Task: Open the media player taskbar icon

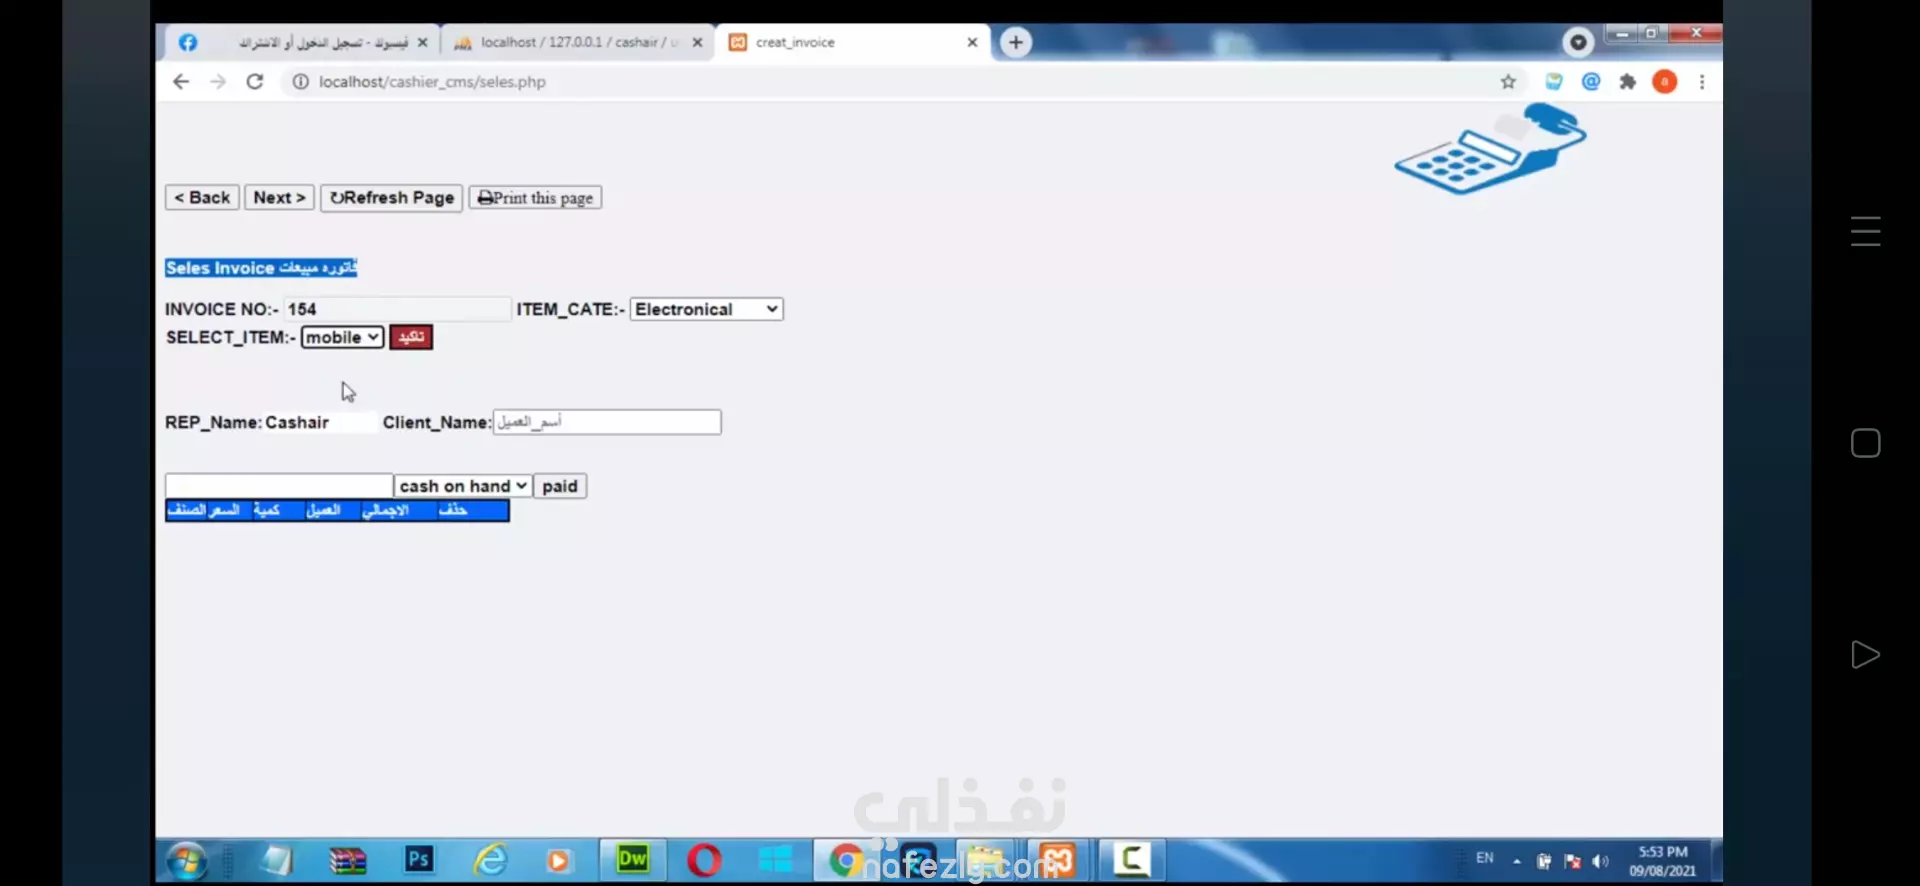Action: click(558, 860)
